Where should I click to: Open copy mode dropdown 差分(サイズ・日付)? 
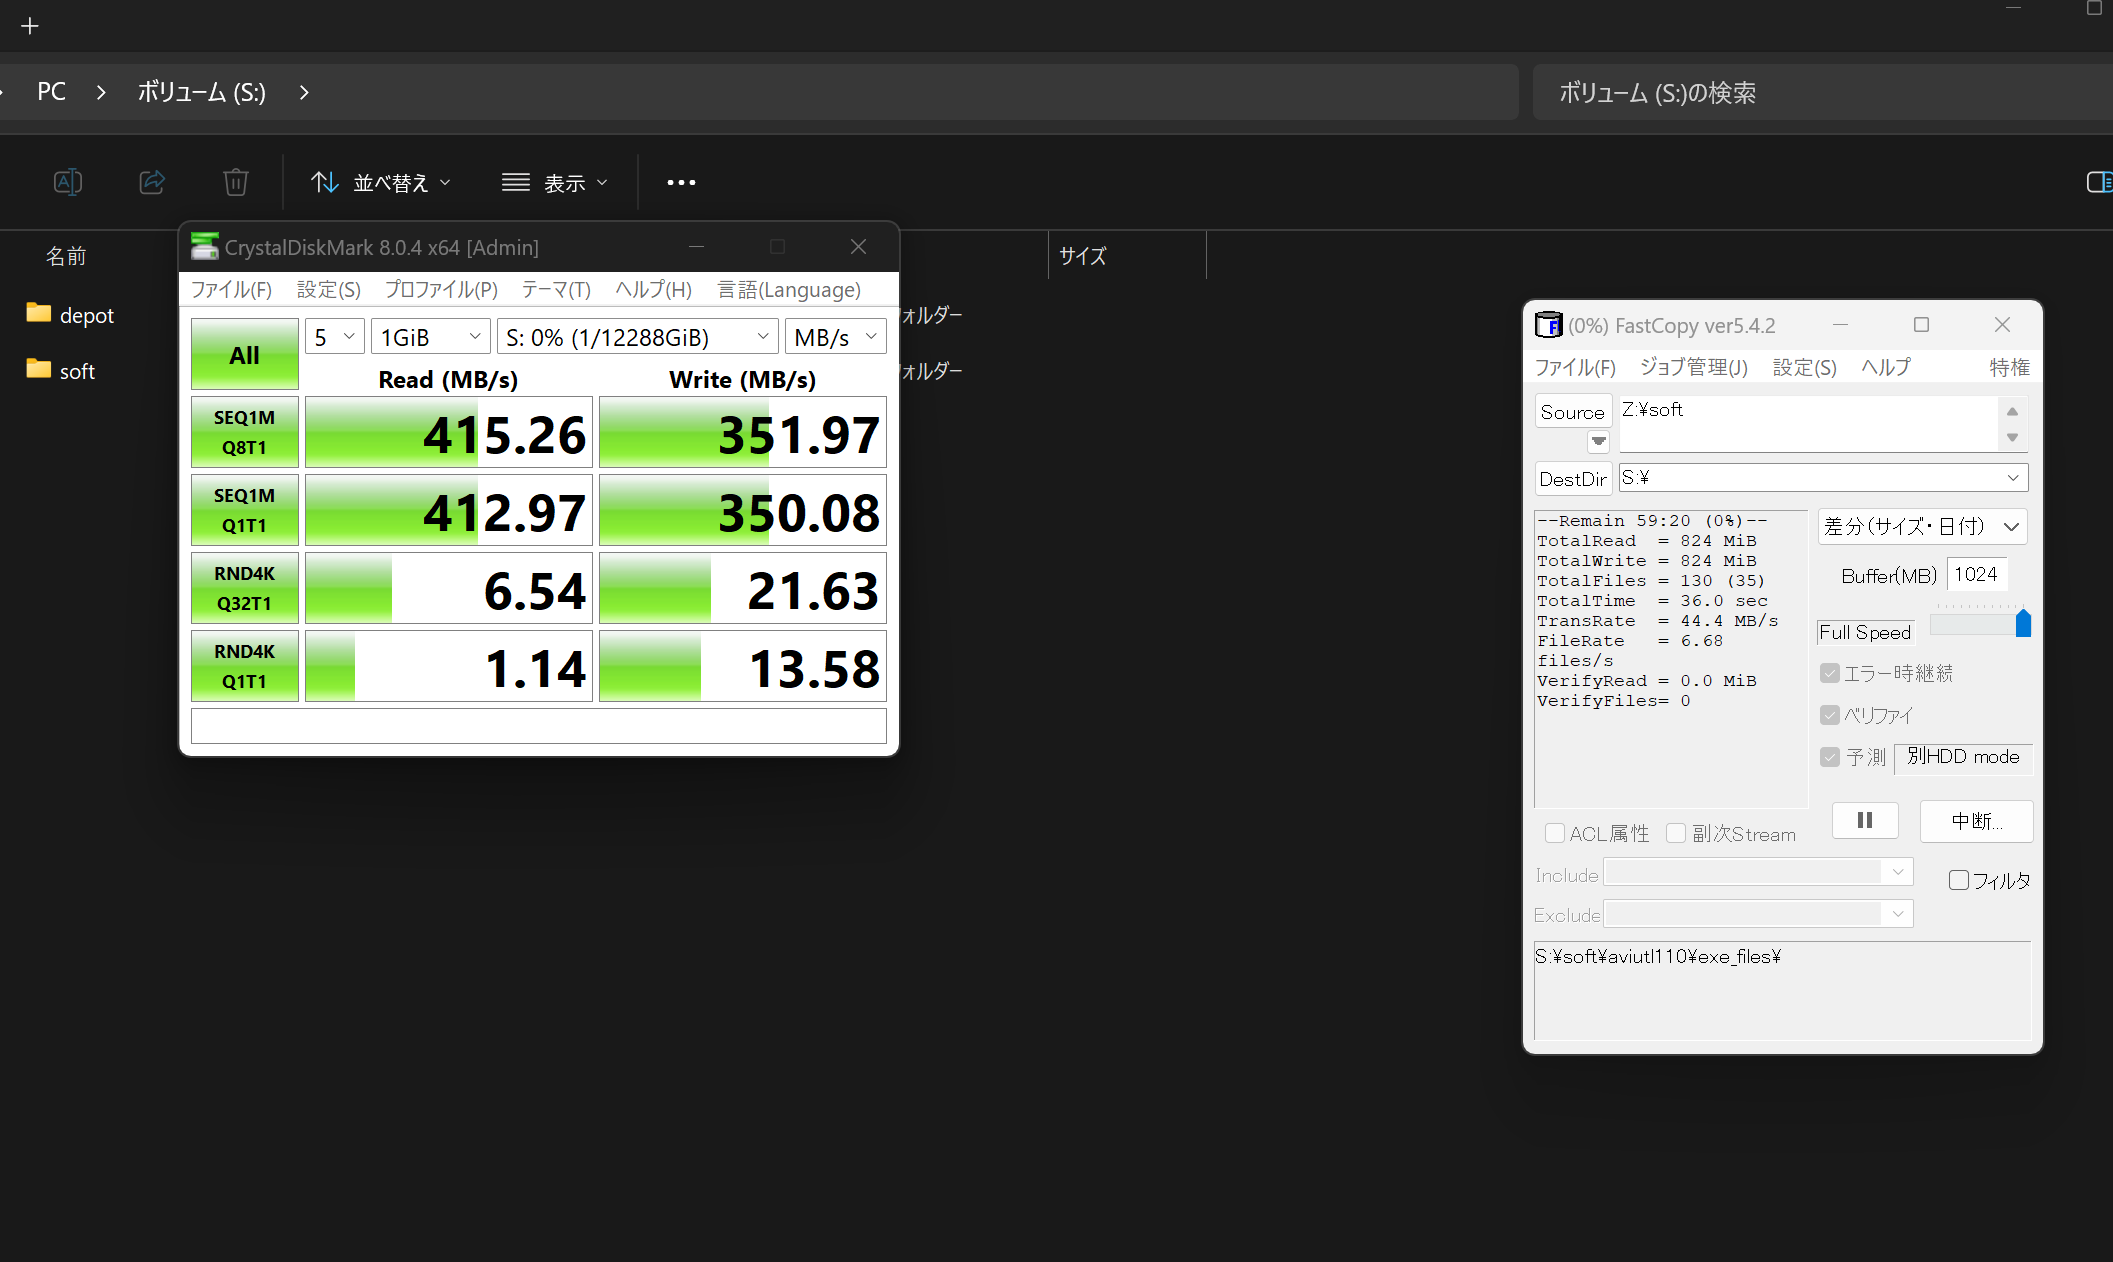click(1922, 526)
